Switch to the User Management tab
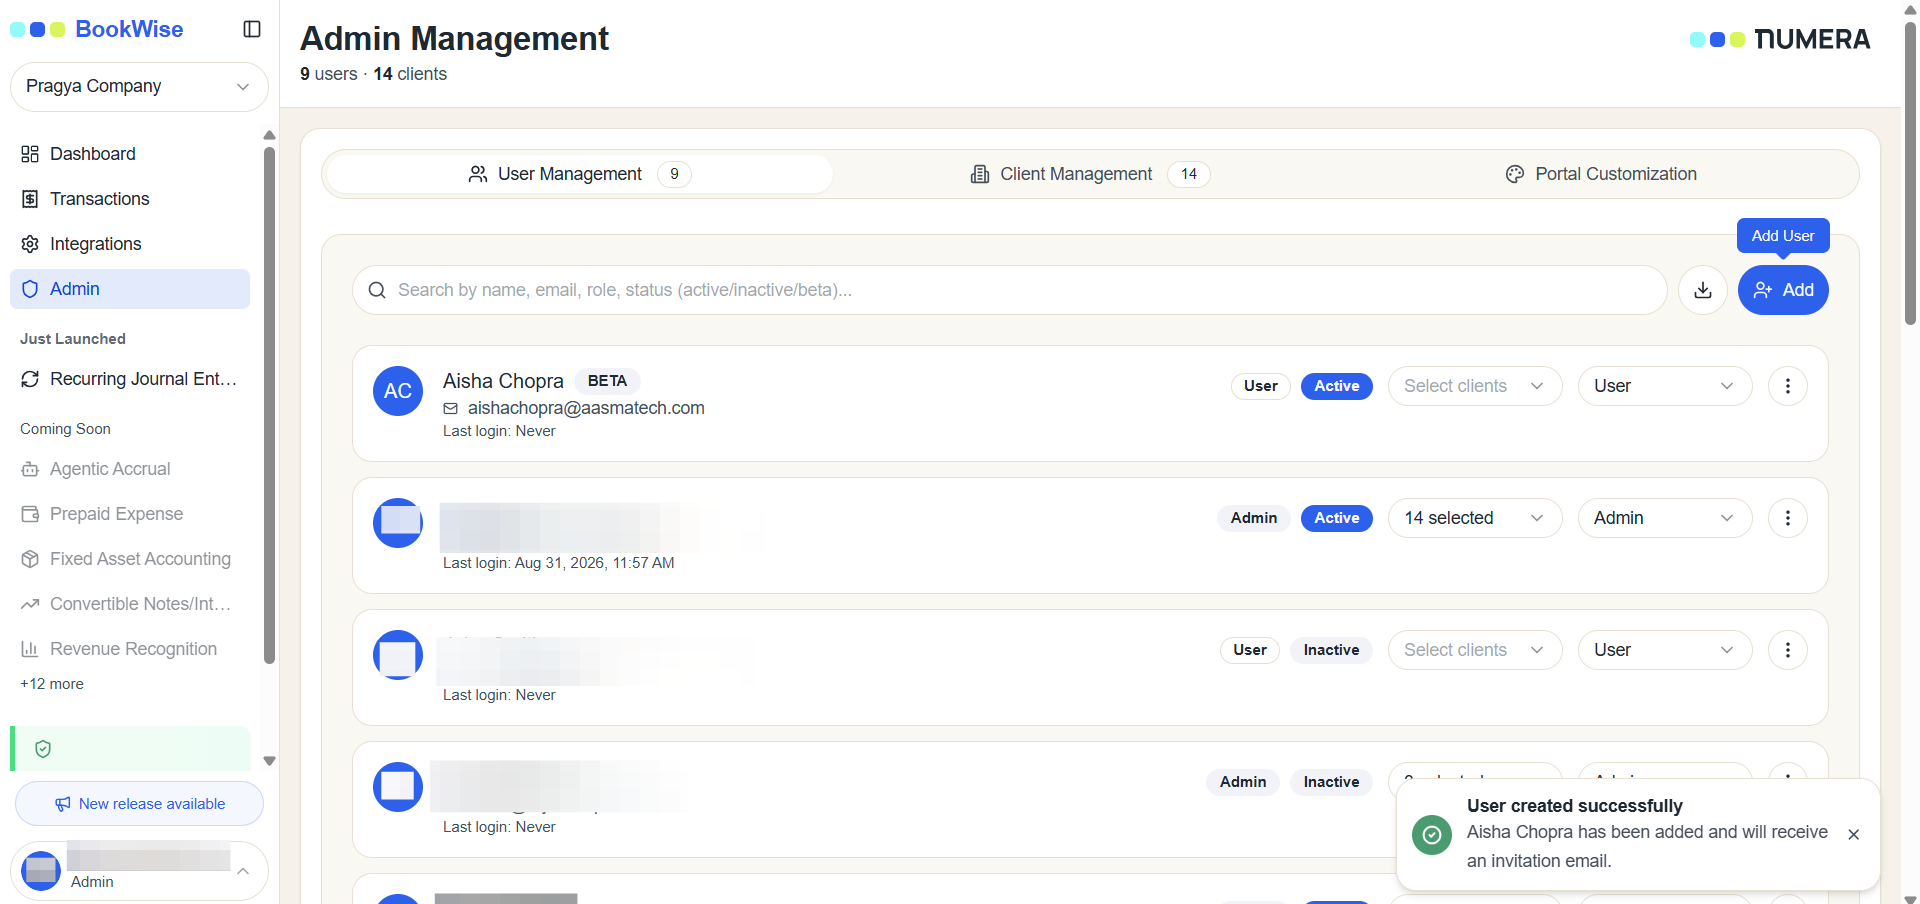 (579, 174)
